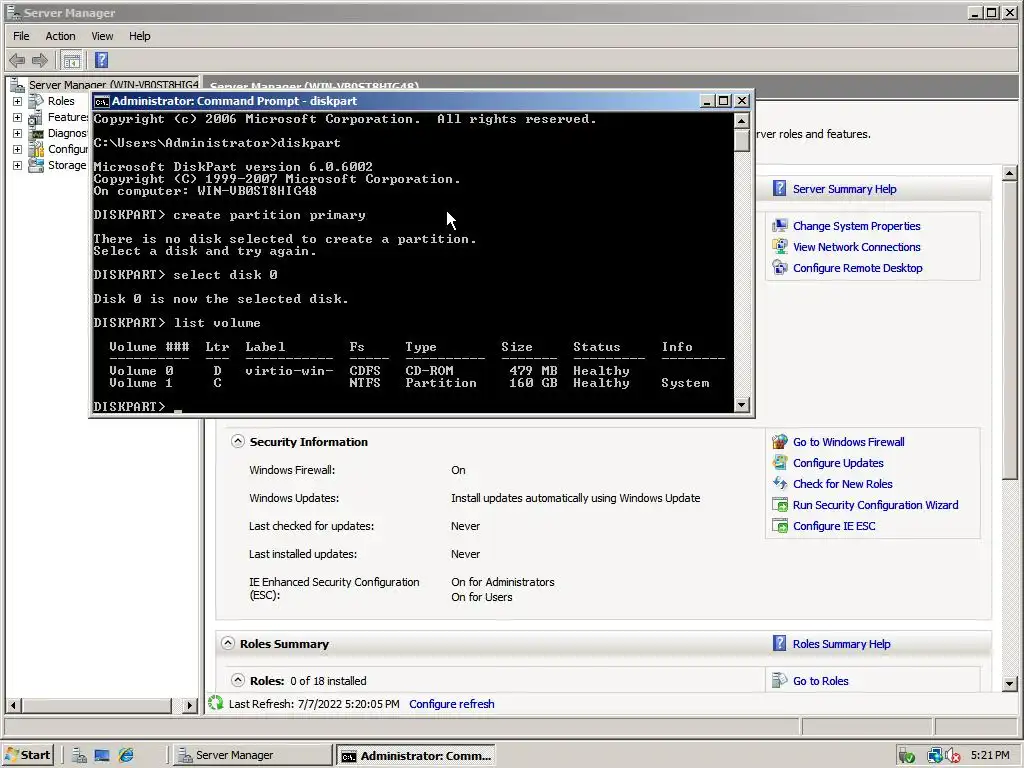Viewport: 1024px width, 768px height.
Task: Collapse the Roles 0 of 18 installed section
Action: tap(238, 680)
